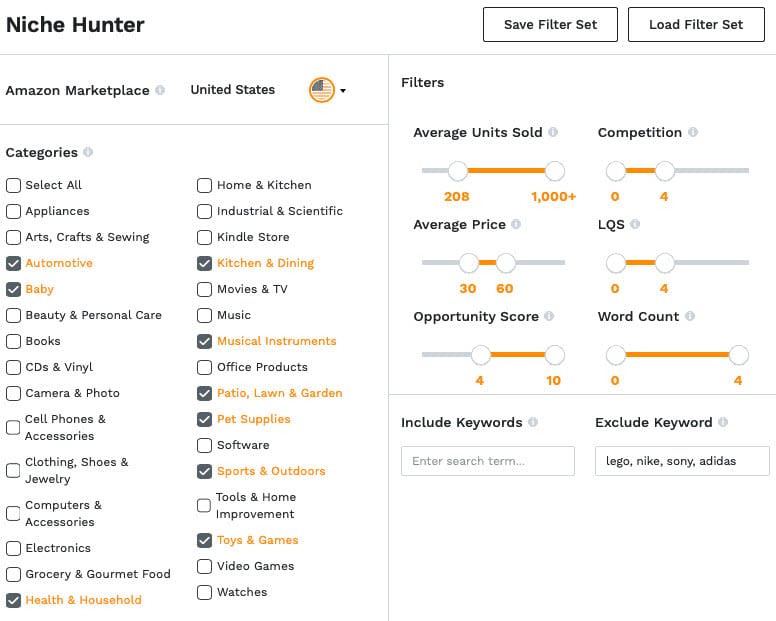Viewport: 776px width, 621px height.
Task: Enable Arts, Crafts & Sewing category
Action: 13,237
